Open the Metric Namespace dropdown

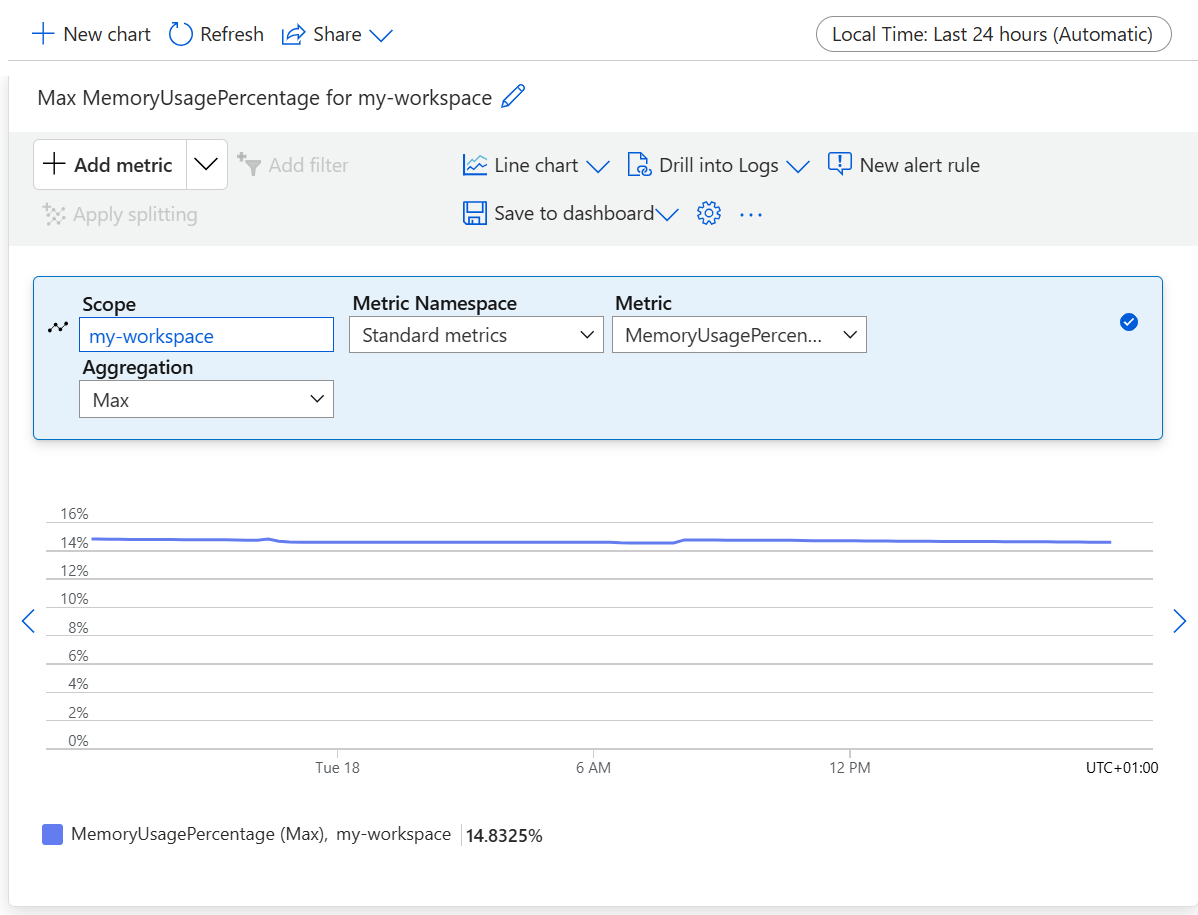coord(475,334)
